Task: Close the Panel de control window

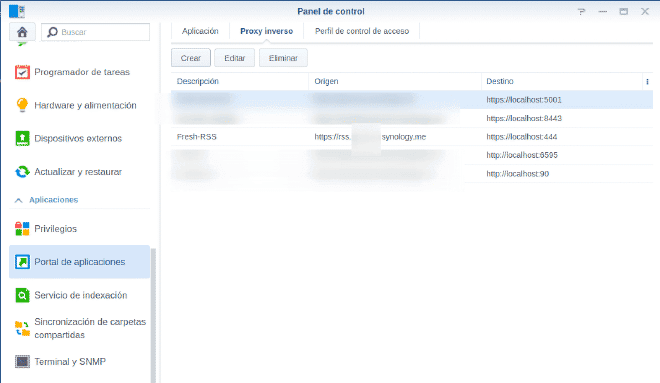Action: pyautogui.click(x=645, y=12)
